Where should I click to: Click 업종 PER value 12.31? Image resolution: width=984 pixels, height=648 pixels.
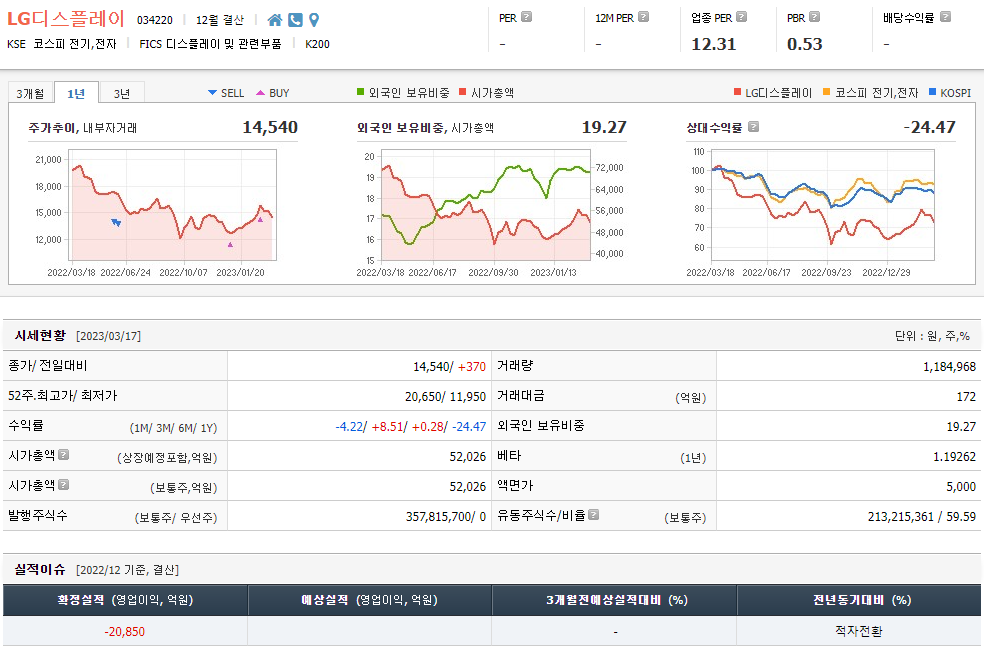click(714, 44)
